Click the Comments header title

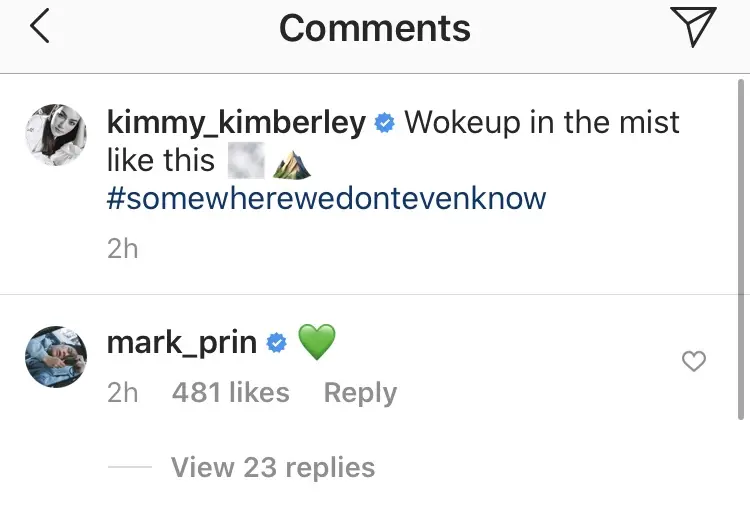tap(374, 28)
